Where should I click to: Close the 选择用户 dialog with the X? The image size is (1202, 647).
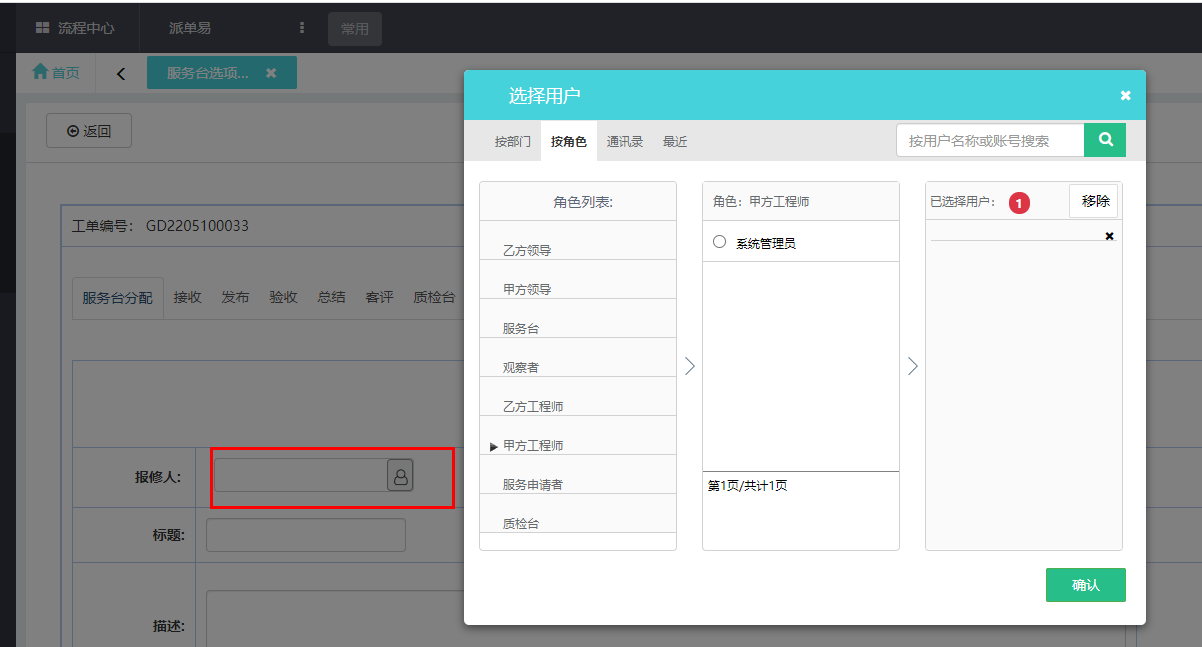pos(1125,96)
